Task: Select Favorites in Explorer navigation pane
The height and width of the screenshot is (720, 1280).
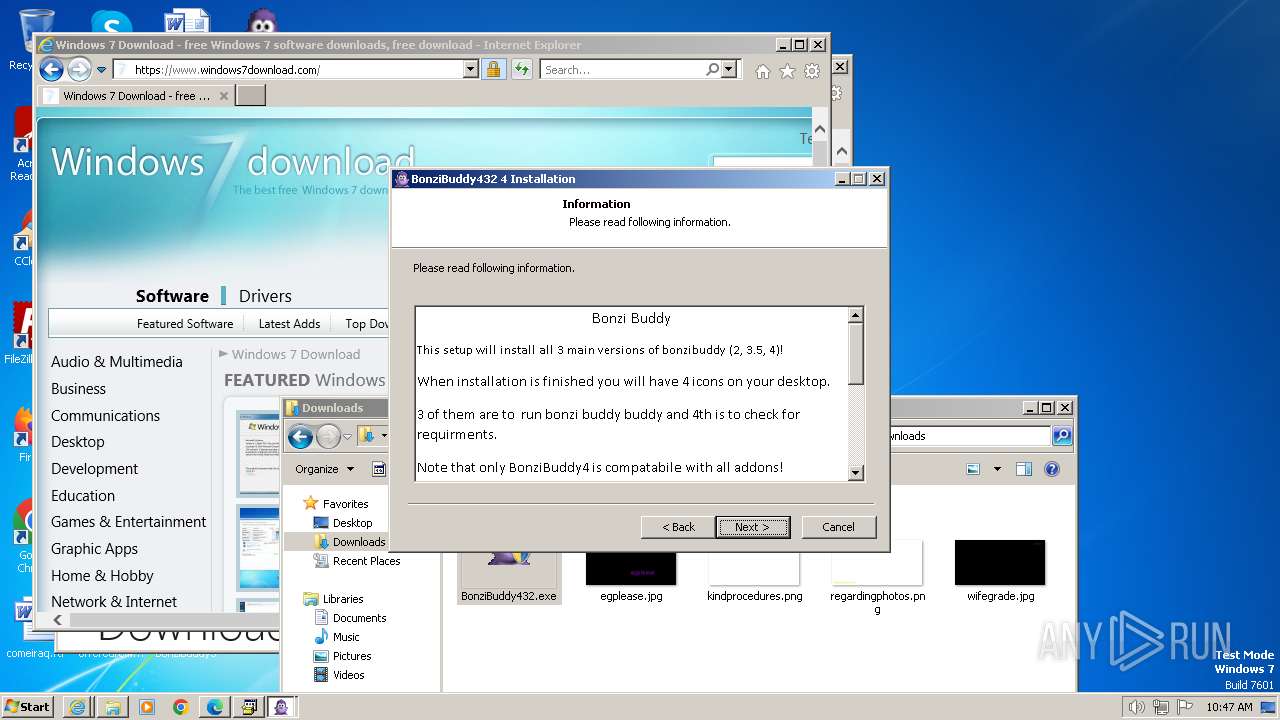Action: 345,504
